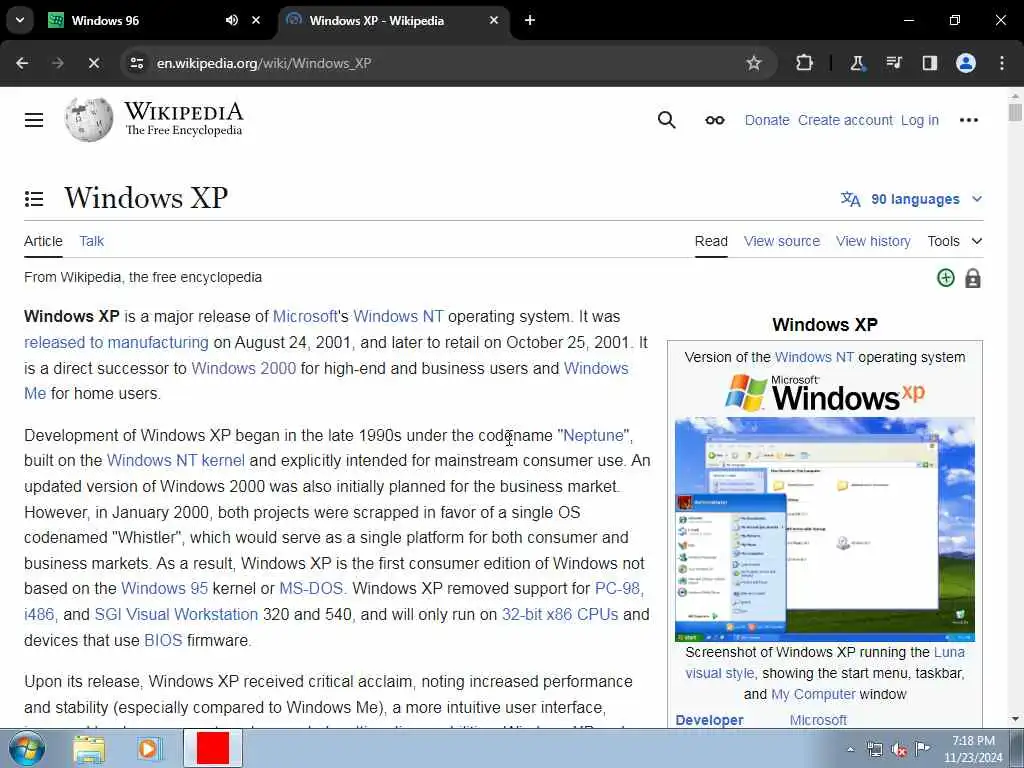1024x768 pixels.
Task: Switch to the Windows XP - Wikipedia tab
Action: (376, 20)
